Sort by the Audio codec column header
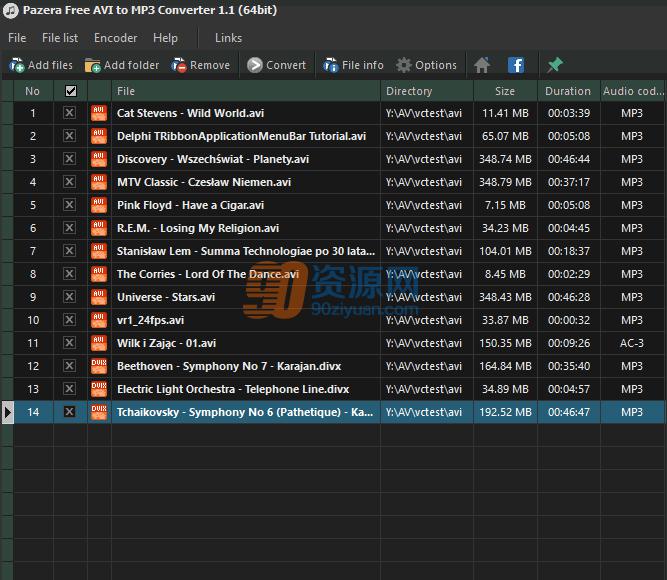The image size is (667, 580). coord(633,91)
